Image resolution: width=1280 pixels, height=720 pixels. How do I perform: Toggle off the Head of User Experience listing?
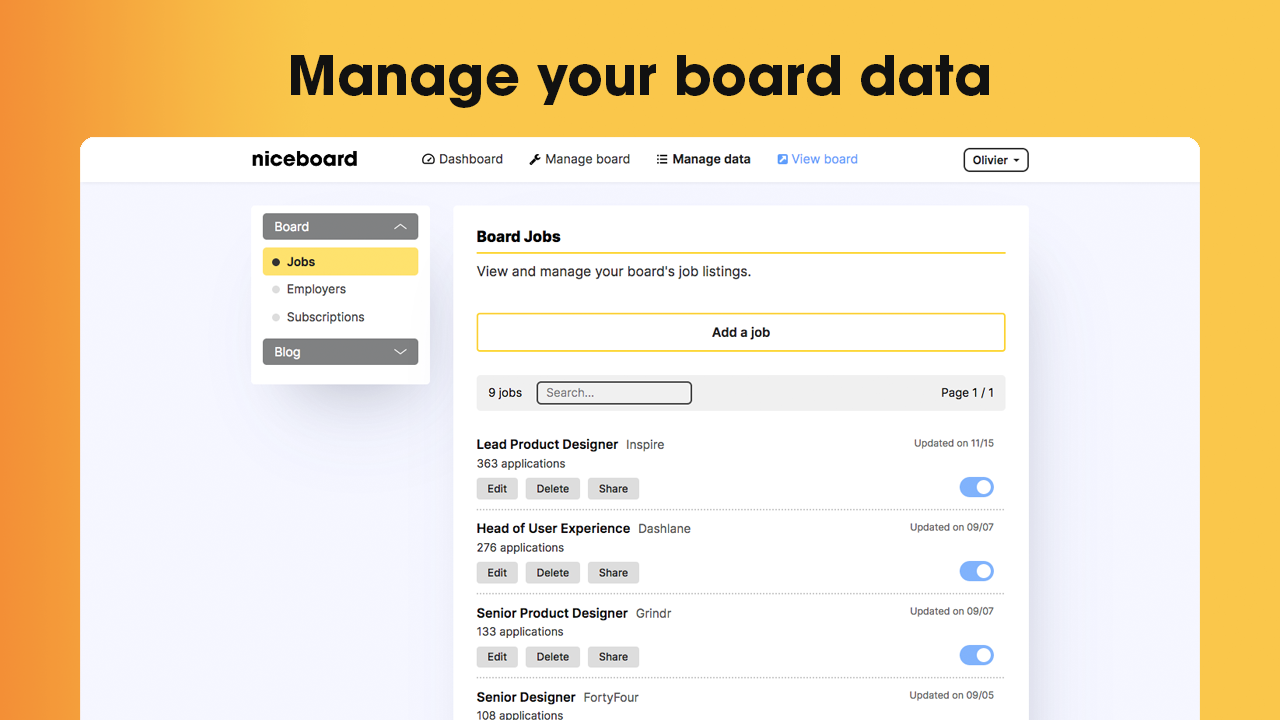[977, 571]
